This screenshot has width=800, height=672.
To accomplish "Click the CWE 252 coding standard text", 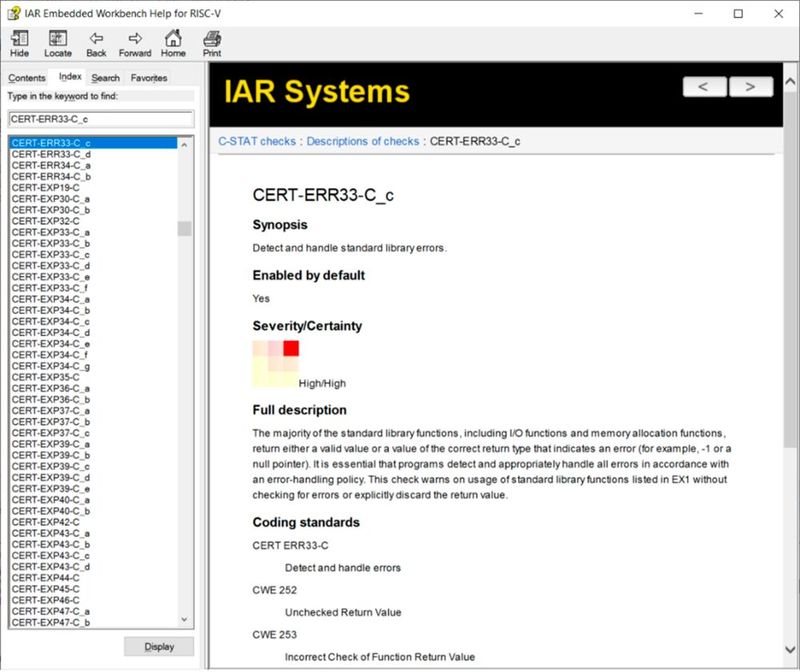I will pyautogui.click(x=274, y=590).
